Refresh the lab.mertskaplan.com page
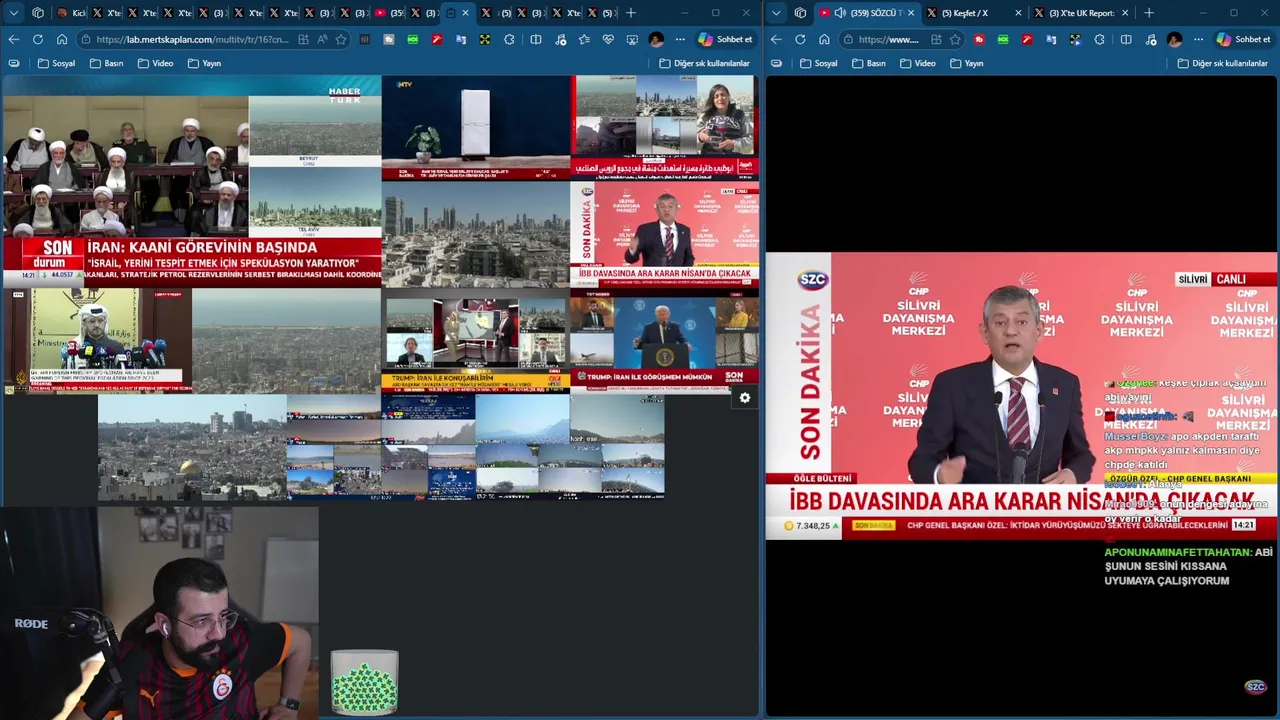 (x=37, y=39)
